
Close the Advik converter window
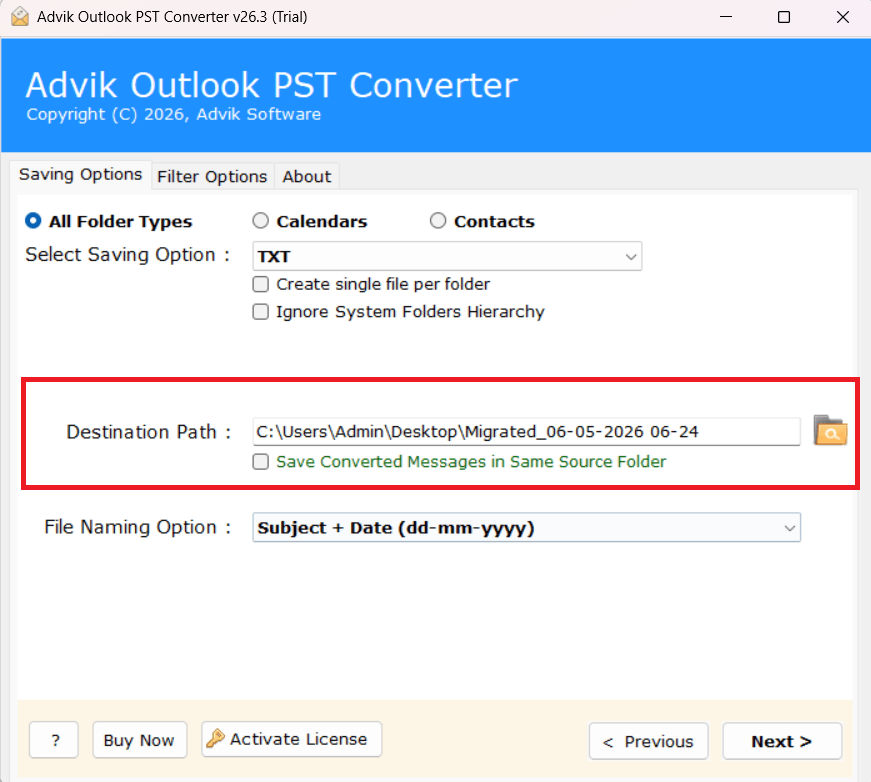click(x=843, y=17)
